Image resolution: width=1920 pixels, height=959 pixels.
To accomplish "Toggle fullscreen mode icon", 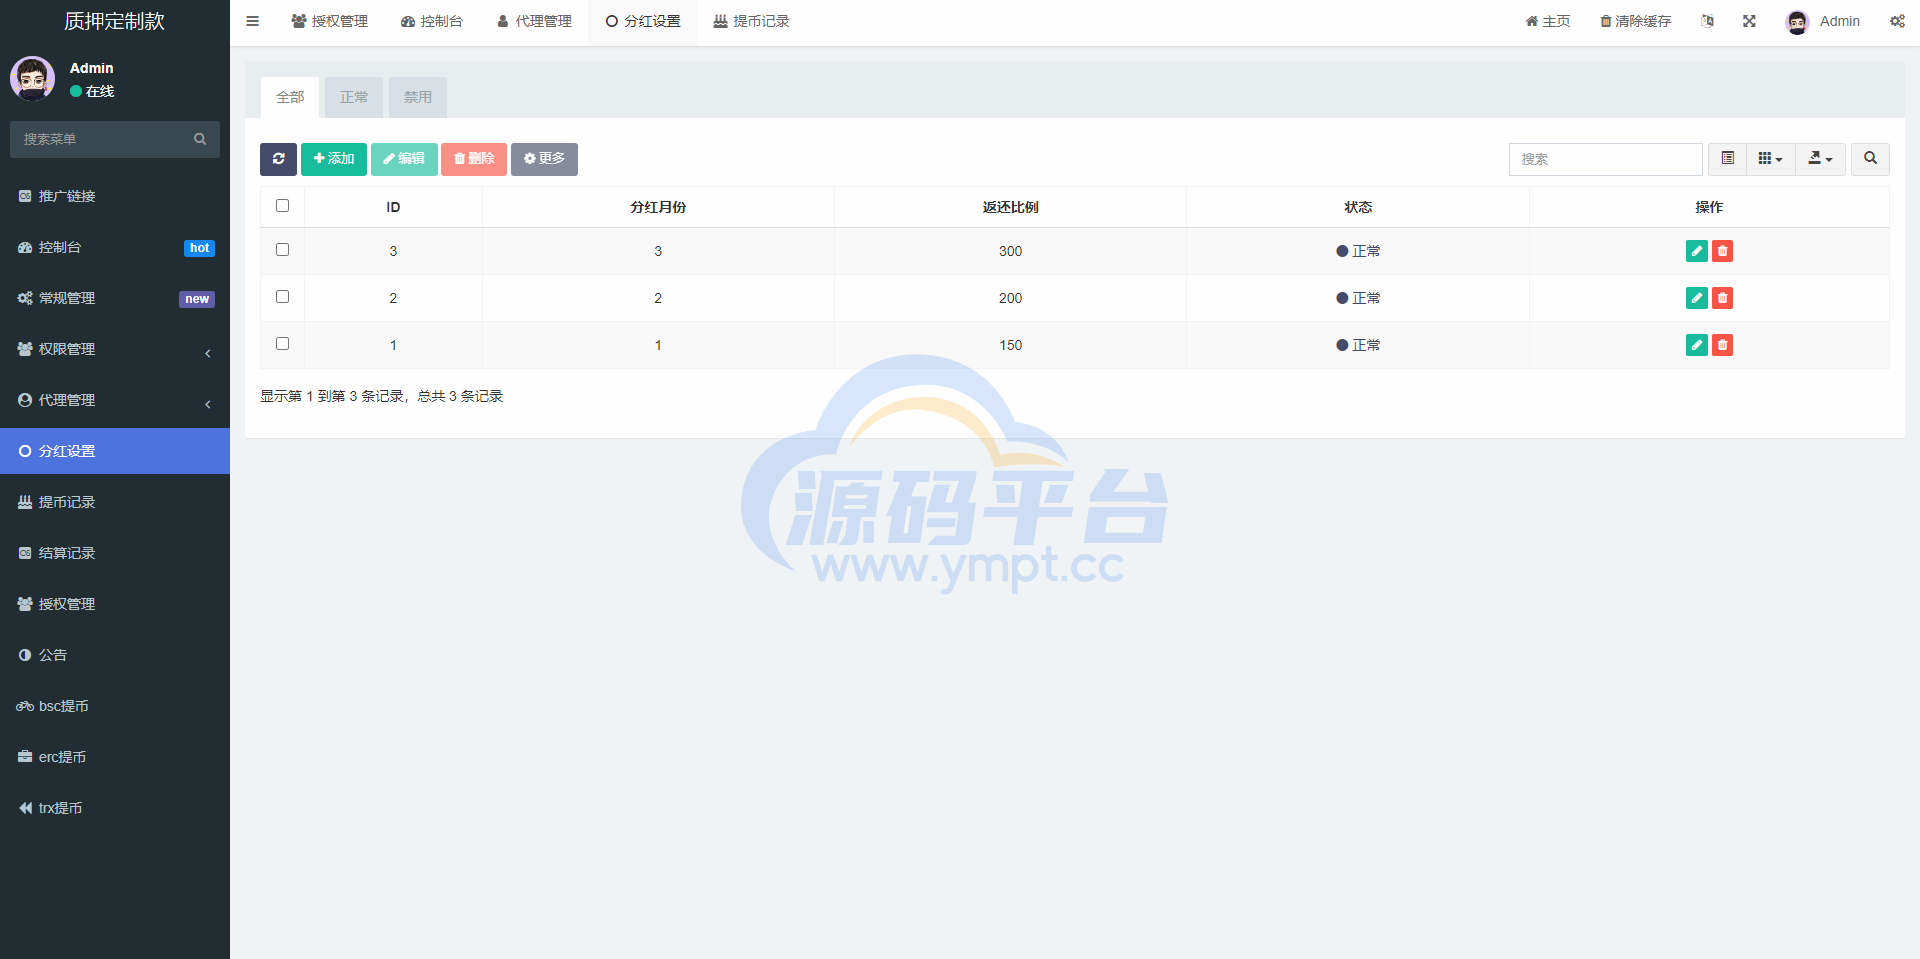I will coord(1749,21).
